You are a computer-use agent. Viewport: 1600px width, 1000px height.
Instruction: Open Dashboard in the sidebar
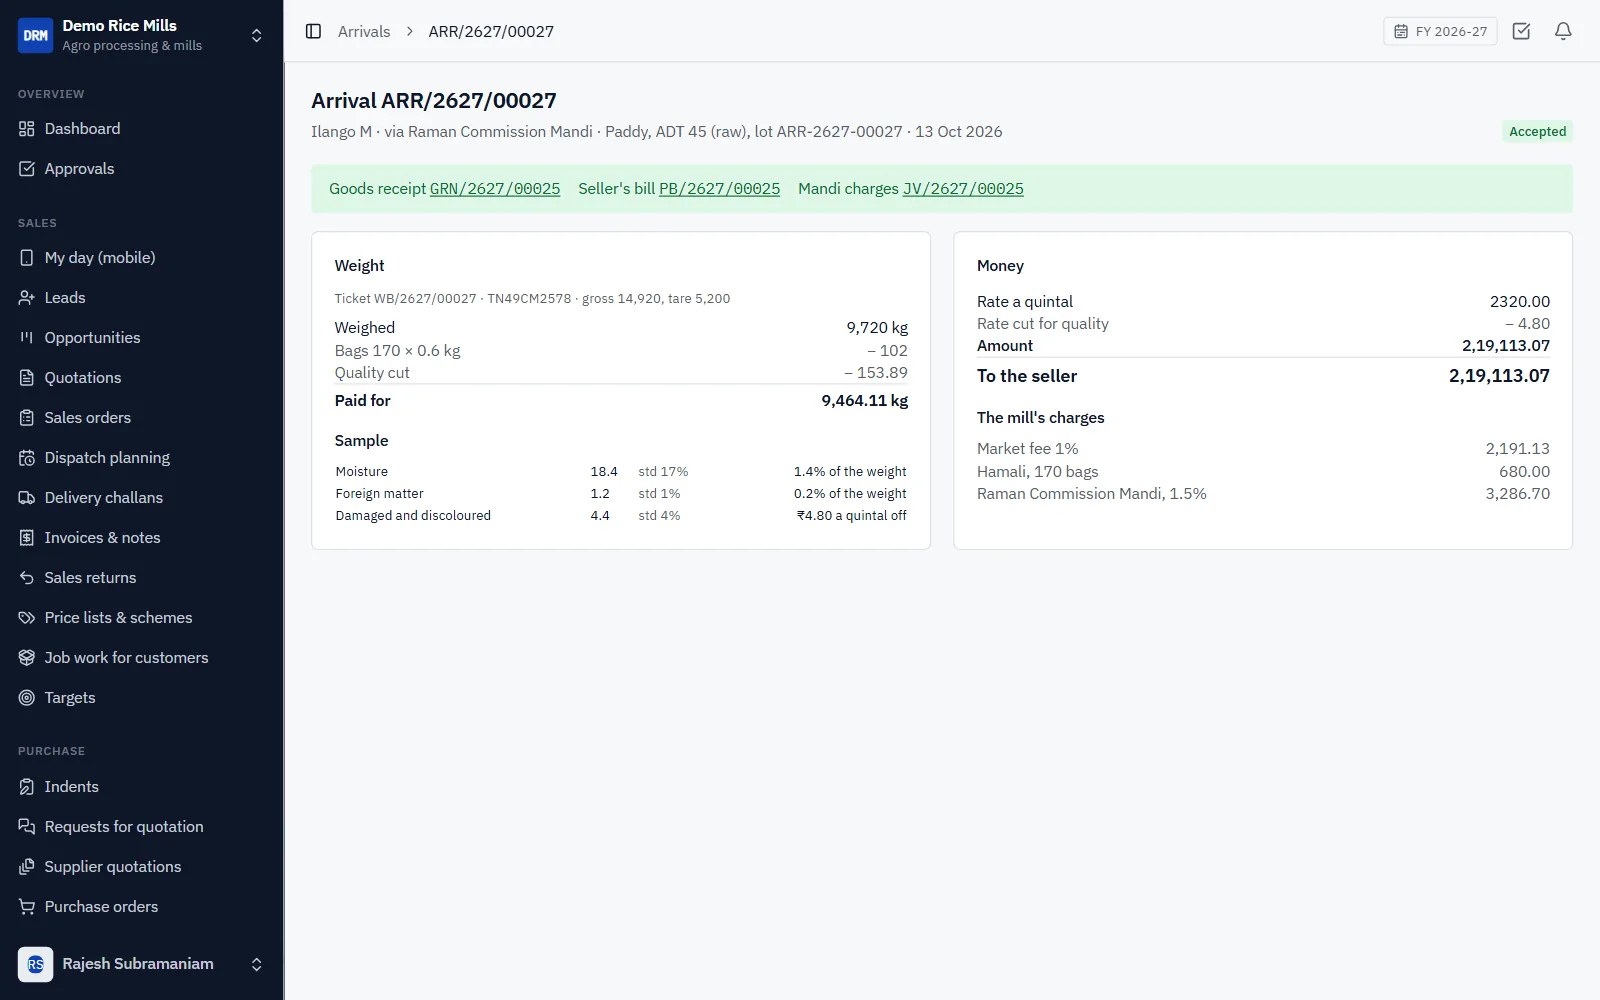141,129
